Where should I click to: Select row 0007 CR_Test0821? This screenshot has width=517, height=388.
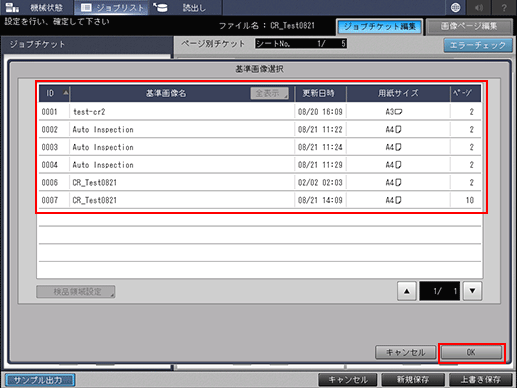[260, 200]
